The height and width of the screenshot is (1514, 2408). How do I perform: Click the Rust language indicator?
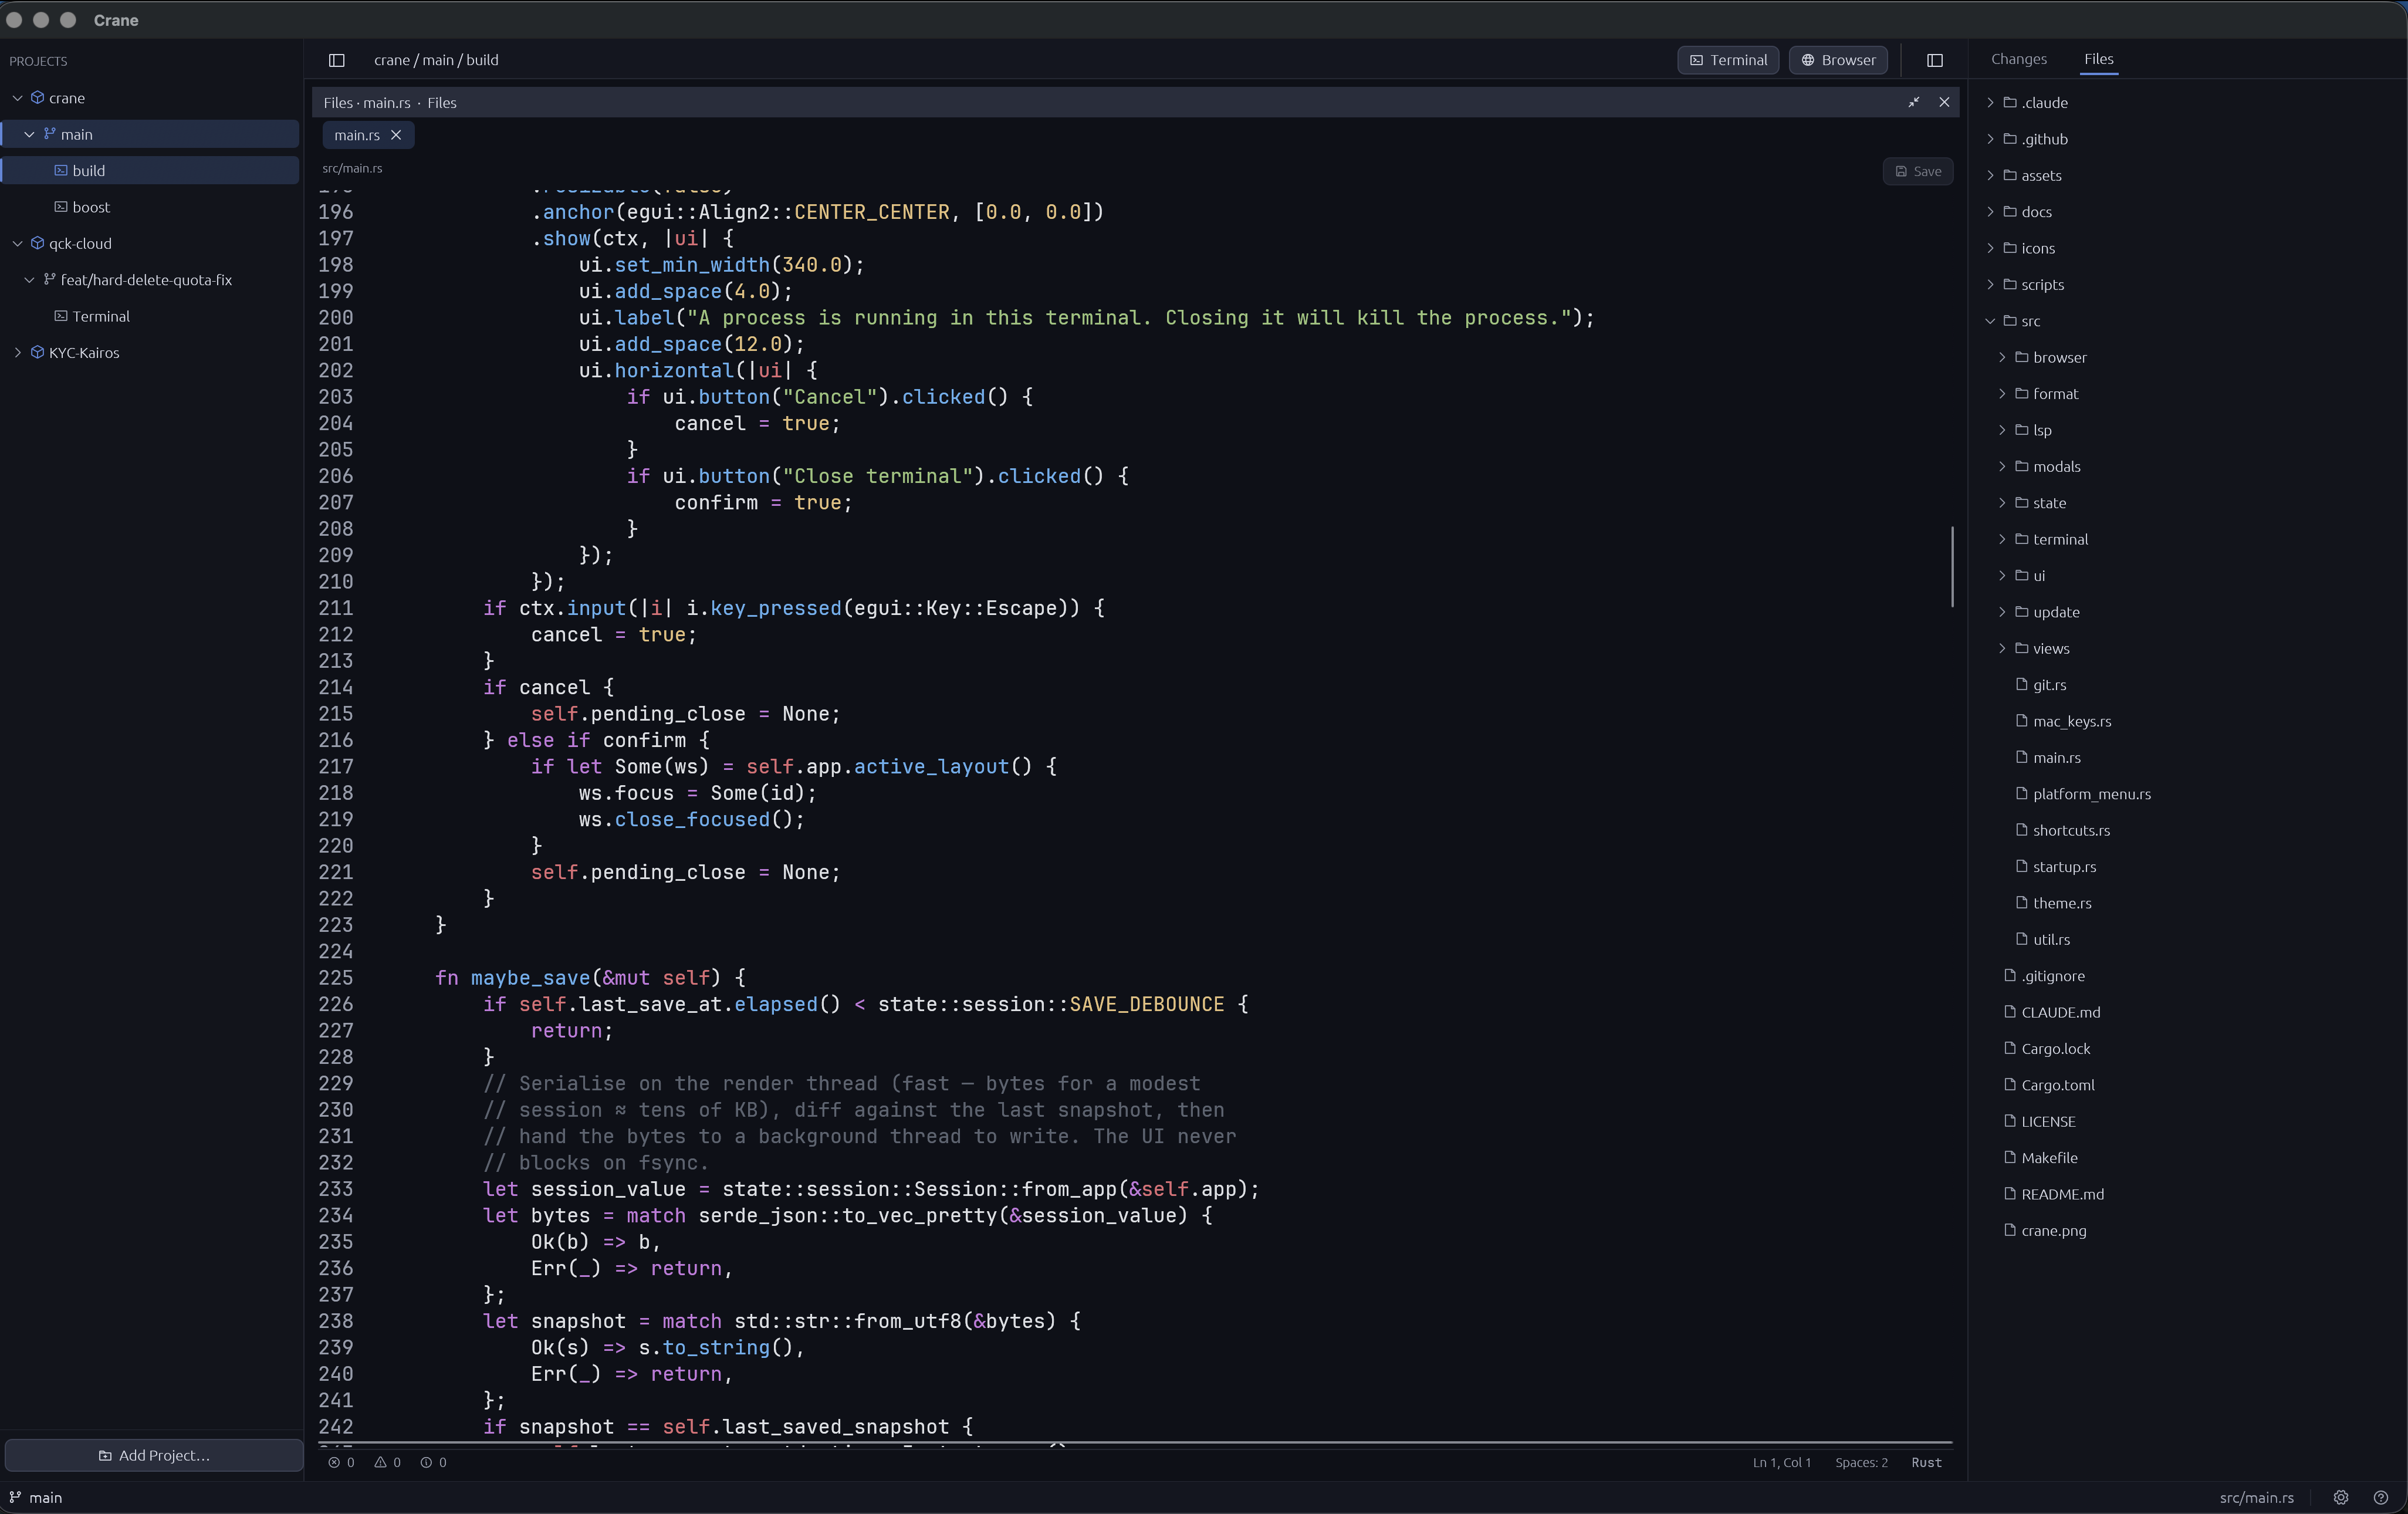(1926, 1462)
